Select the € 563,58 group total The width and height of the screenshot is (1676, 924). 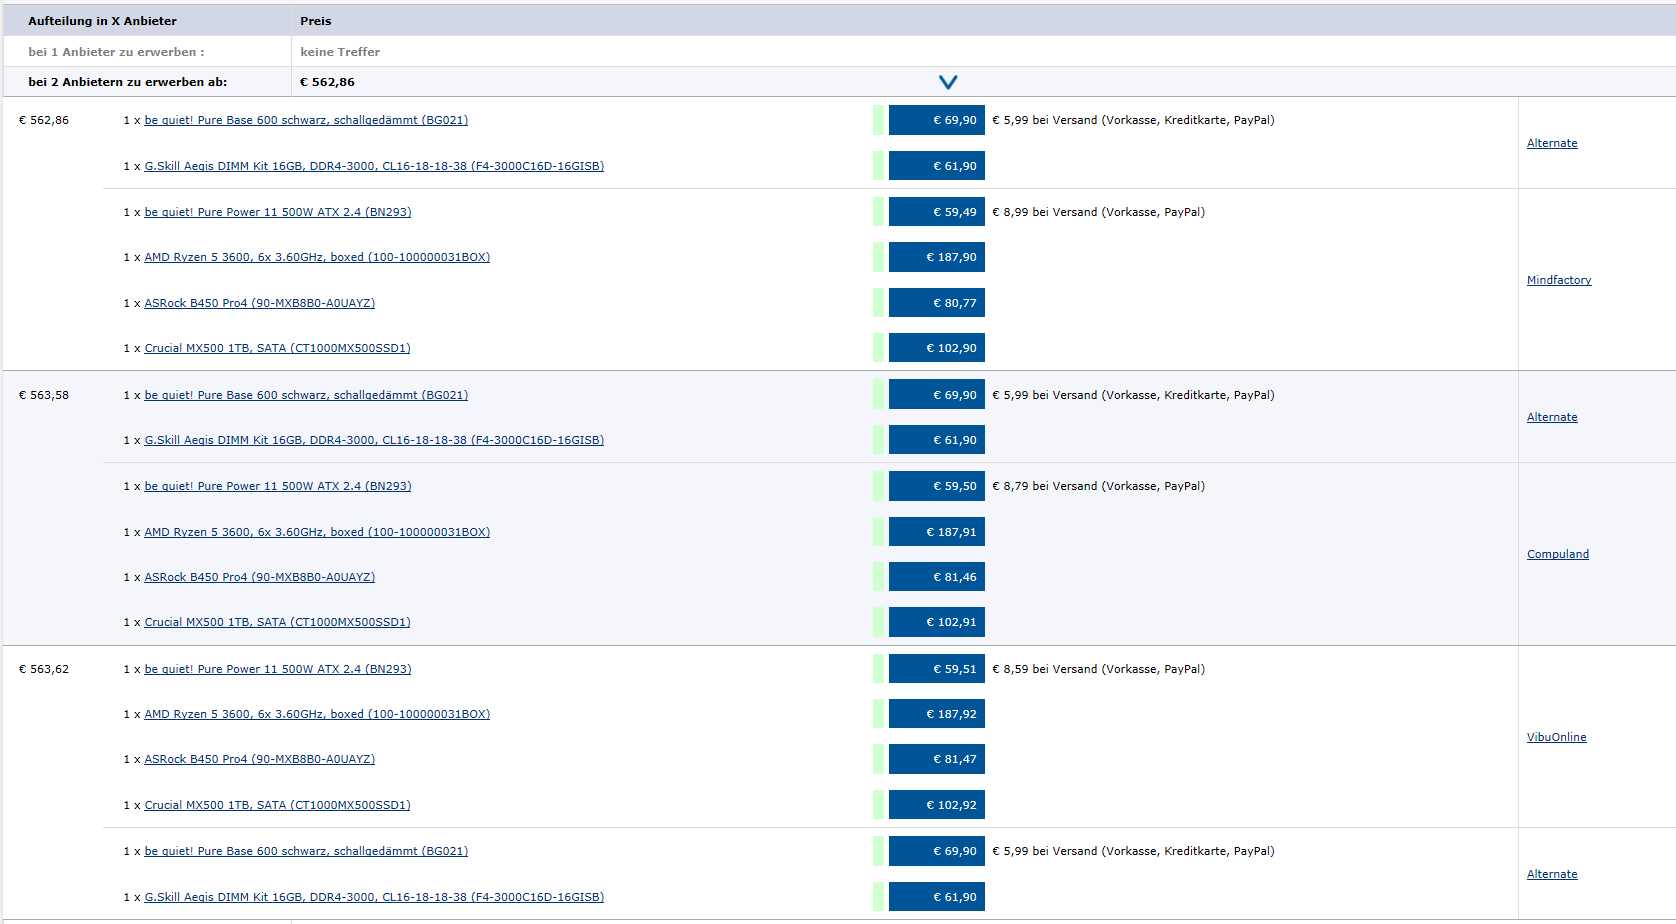click(x=44, y=395)
